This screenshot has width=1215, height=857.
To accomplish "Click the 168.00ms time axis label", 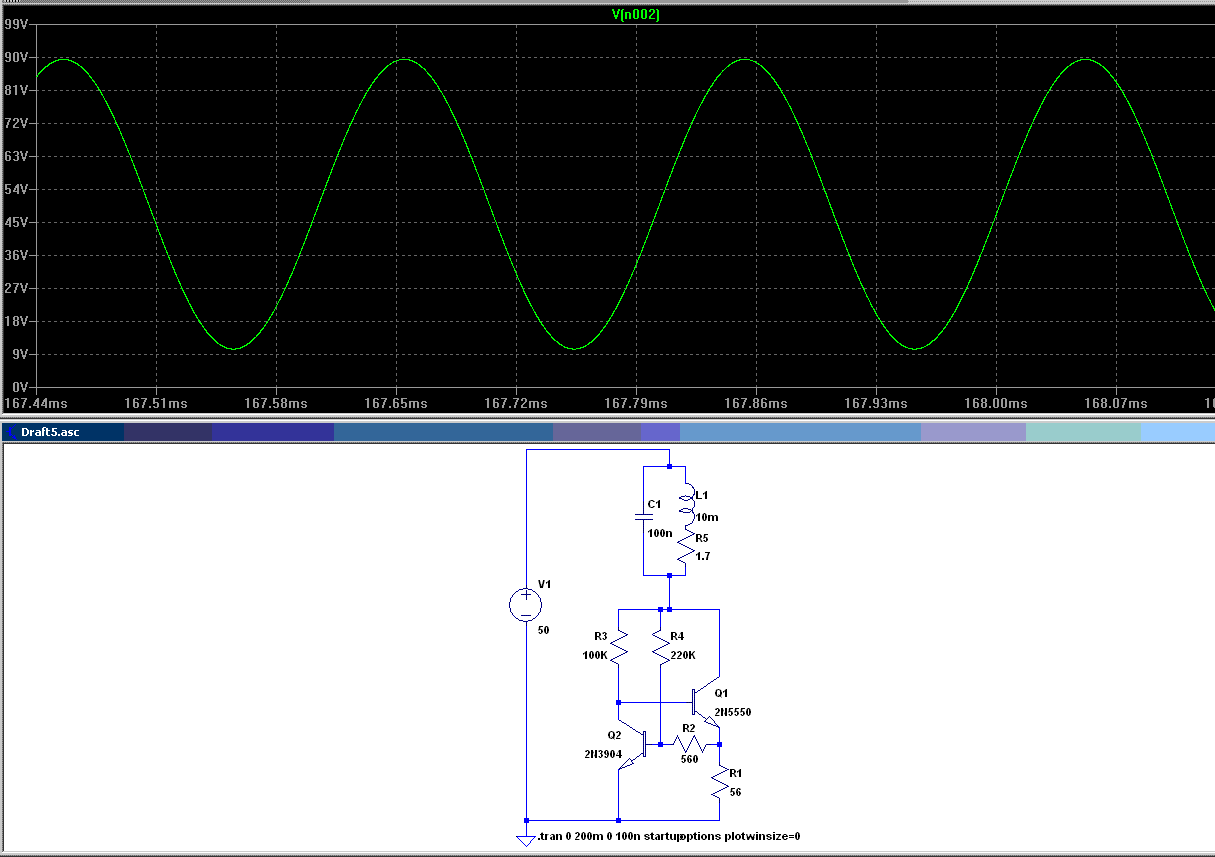I will pyautogui.click(x=996, y=403).
